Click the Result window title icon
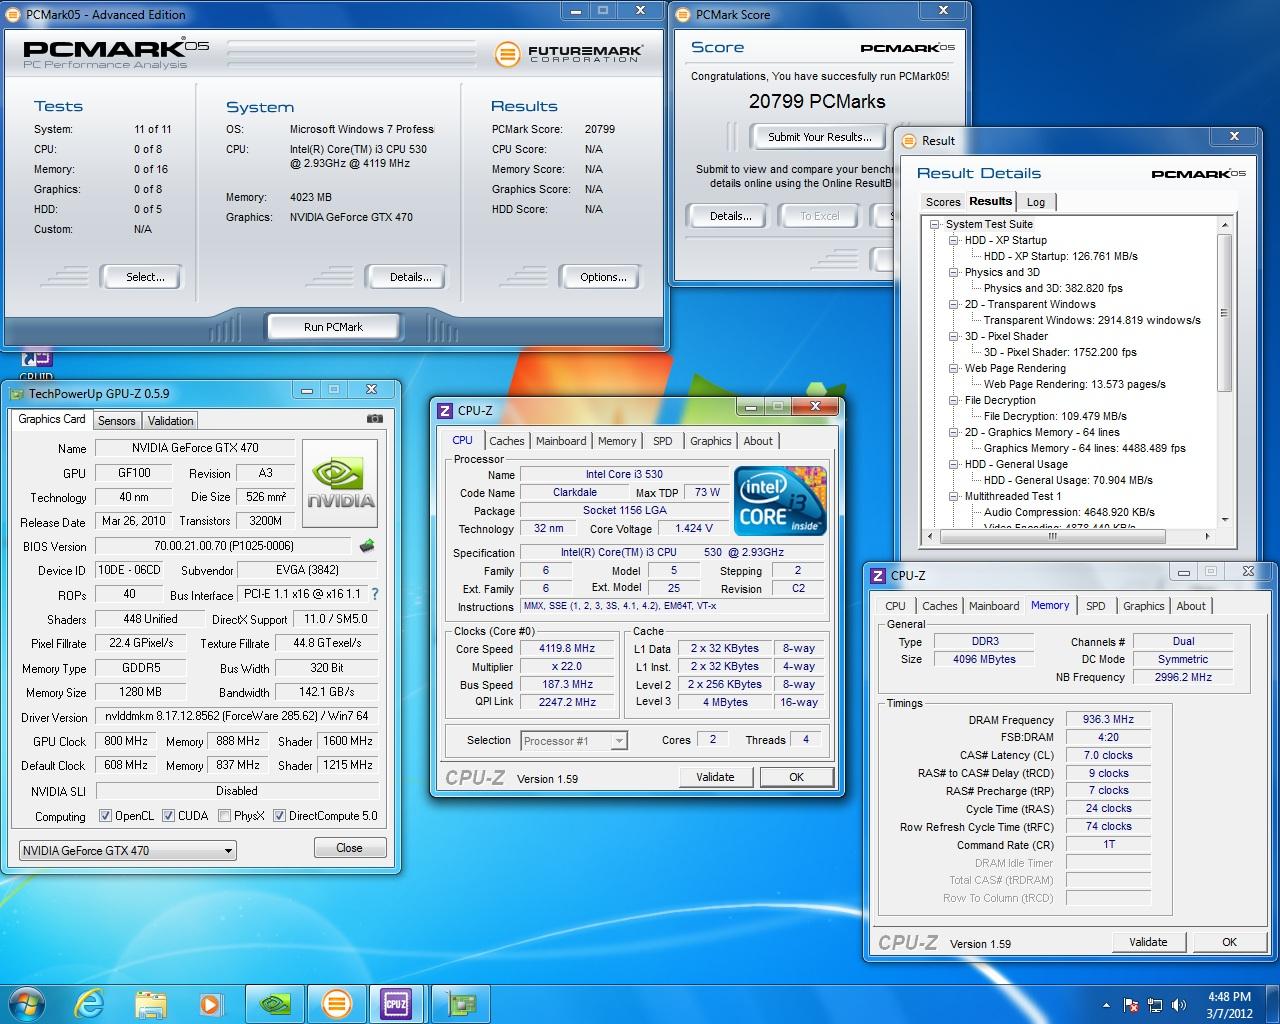 pyautogui.click(x=910, y=140)
